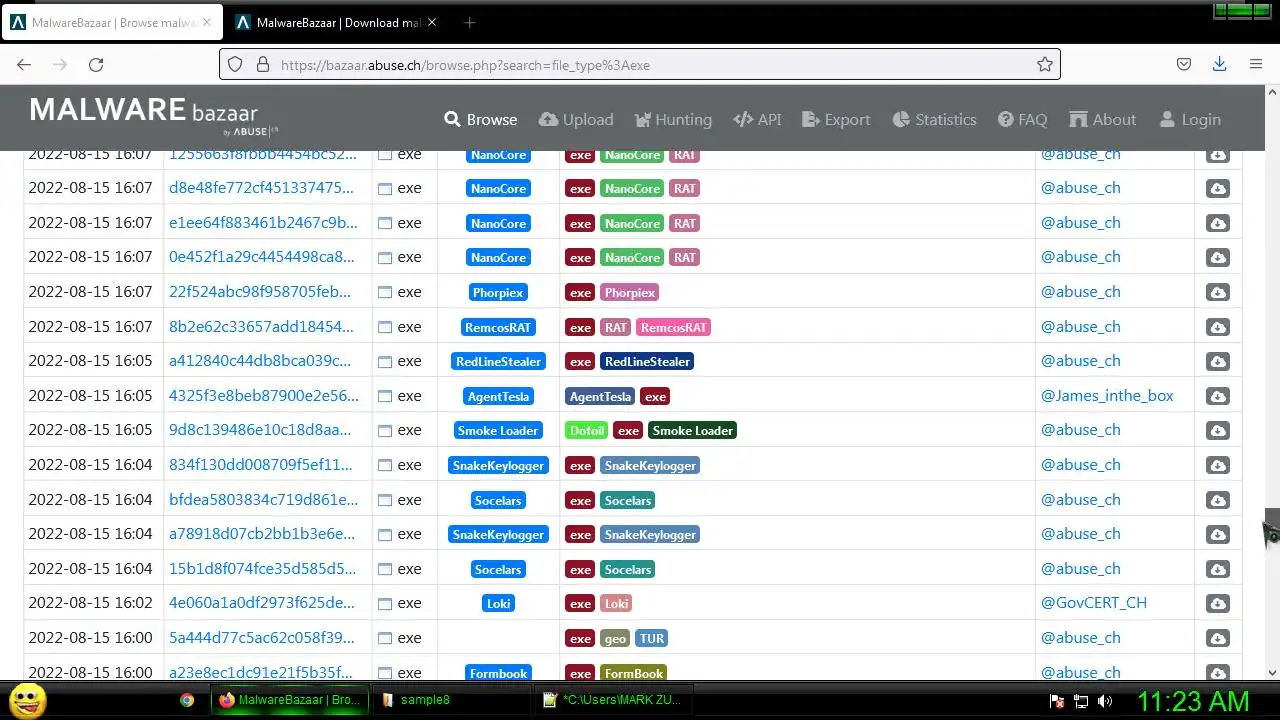Image resolution: width=1280 pixels, height=720 pixels.
Task: Open hash 4325f3e8beb87900e2e56 link
Action: (264, 396)
